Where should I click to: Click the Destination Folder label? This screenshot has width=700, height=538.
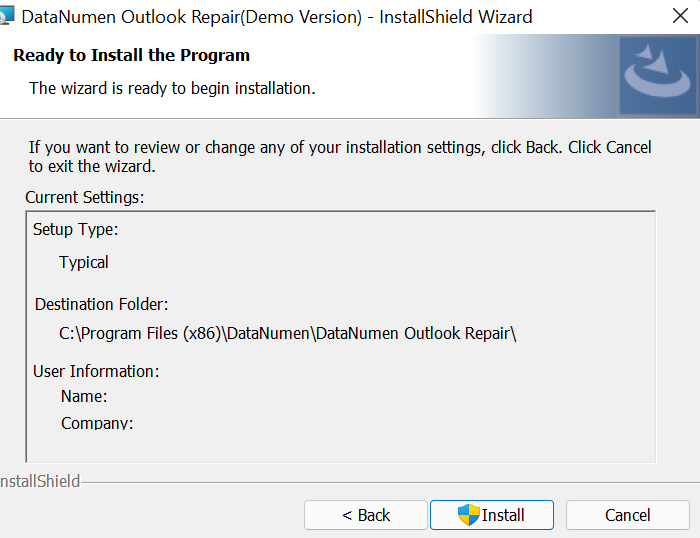pyautogui.click(x=101, y=304)
